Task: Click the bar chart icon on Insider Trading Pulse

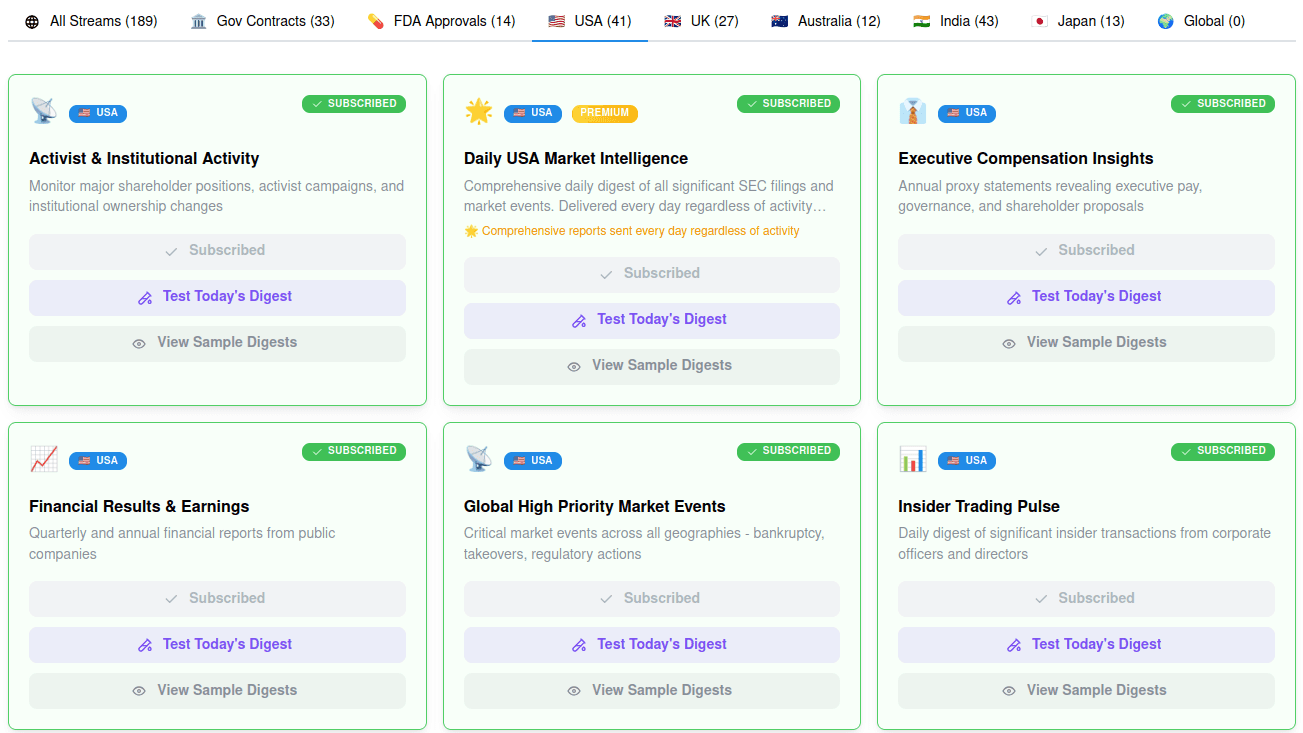Action: point(912,458)
